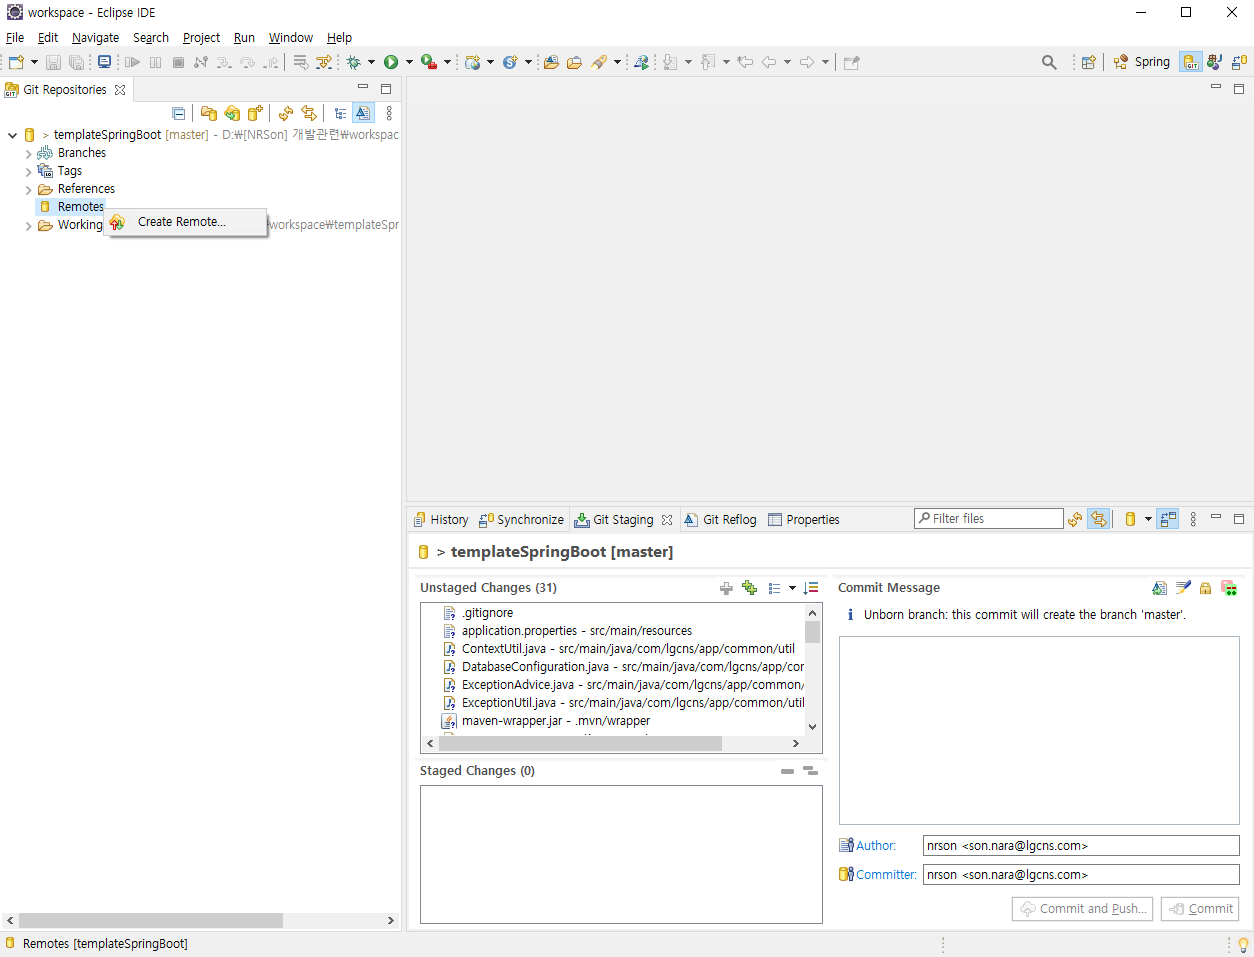Screen dimensions: 1254x957
Task: Refresh the Git Repositories view
Action: tap(285, 112)
